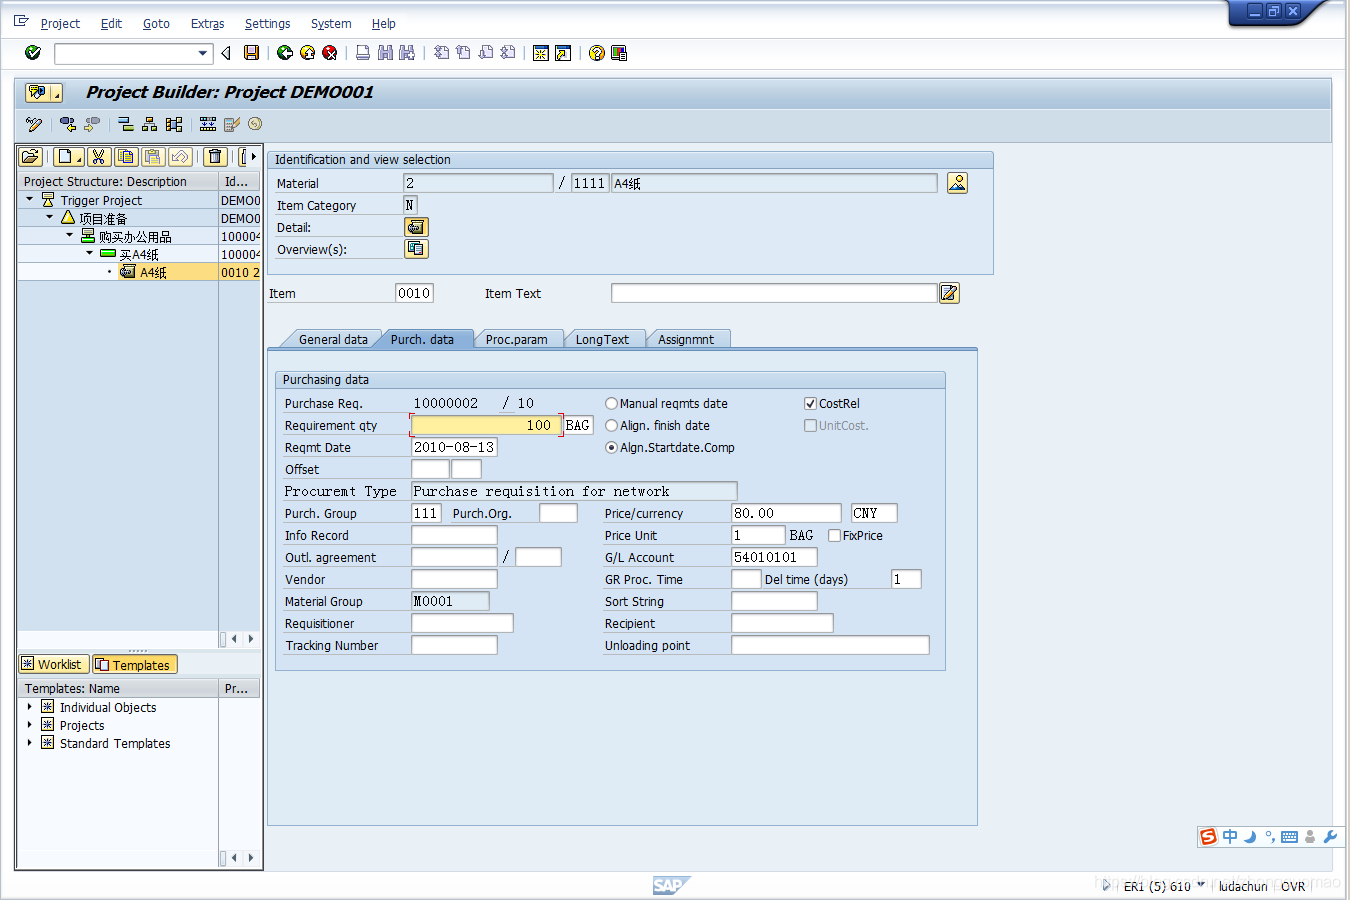Select Manual reqmts date radio button

pyautogui.click(x=611, y=404)
